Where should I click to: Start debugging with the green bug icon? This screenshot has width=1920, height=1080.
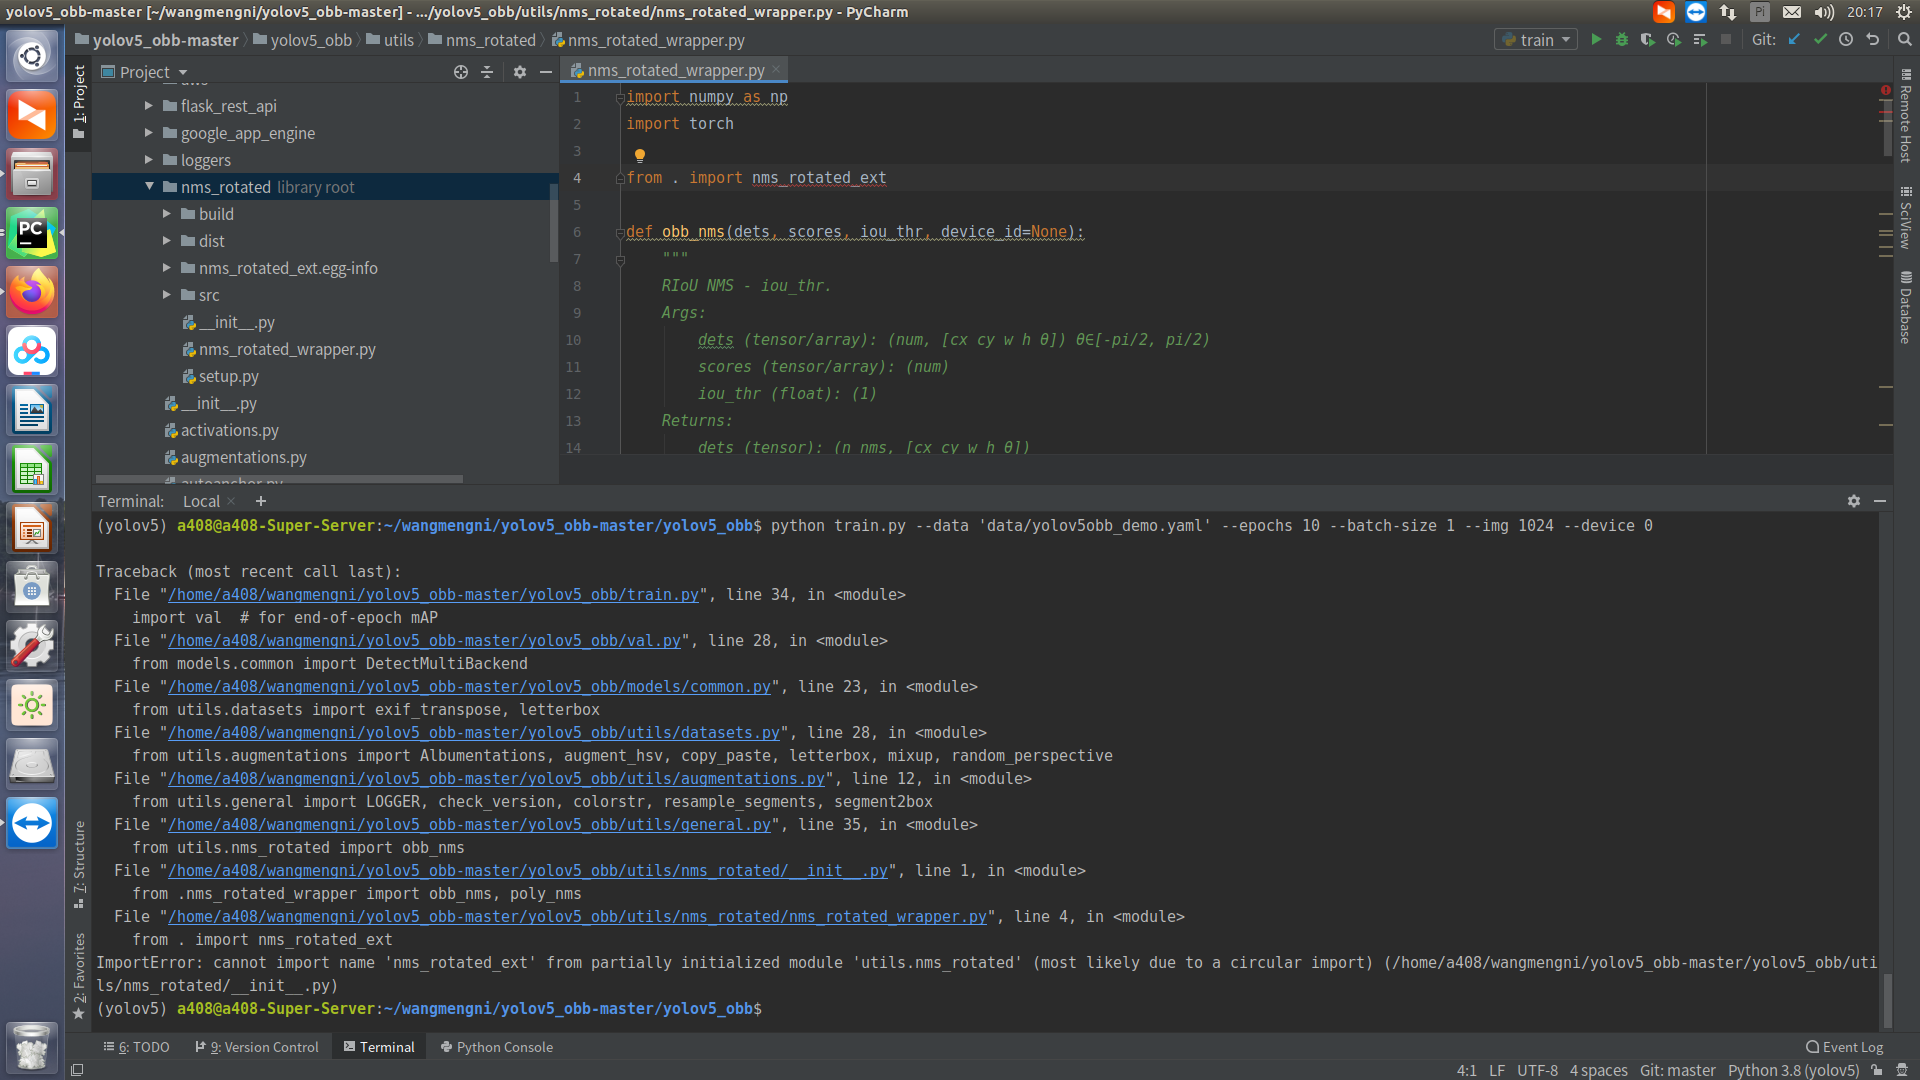point(1622,40)
